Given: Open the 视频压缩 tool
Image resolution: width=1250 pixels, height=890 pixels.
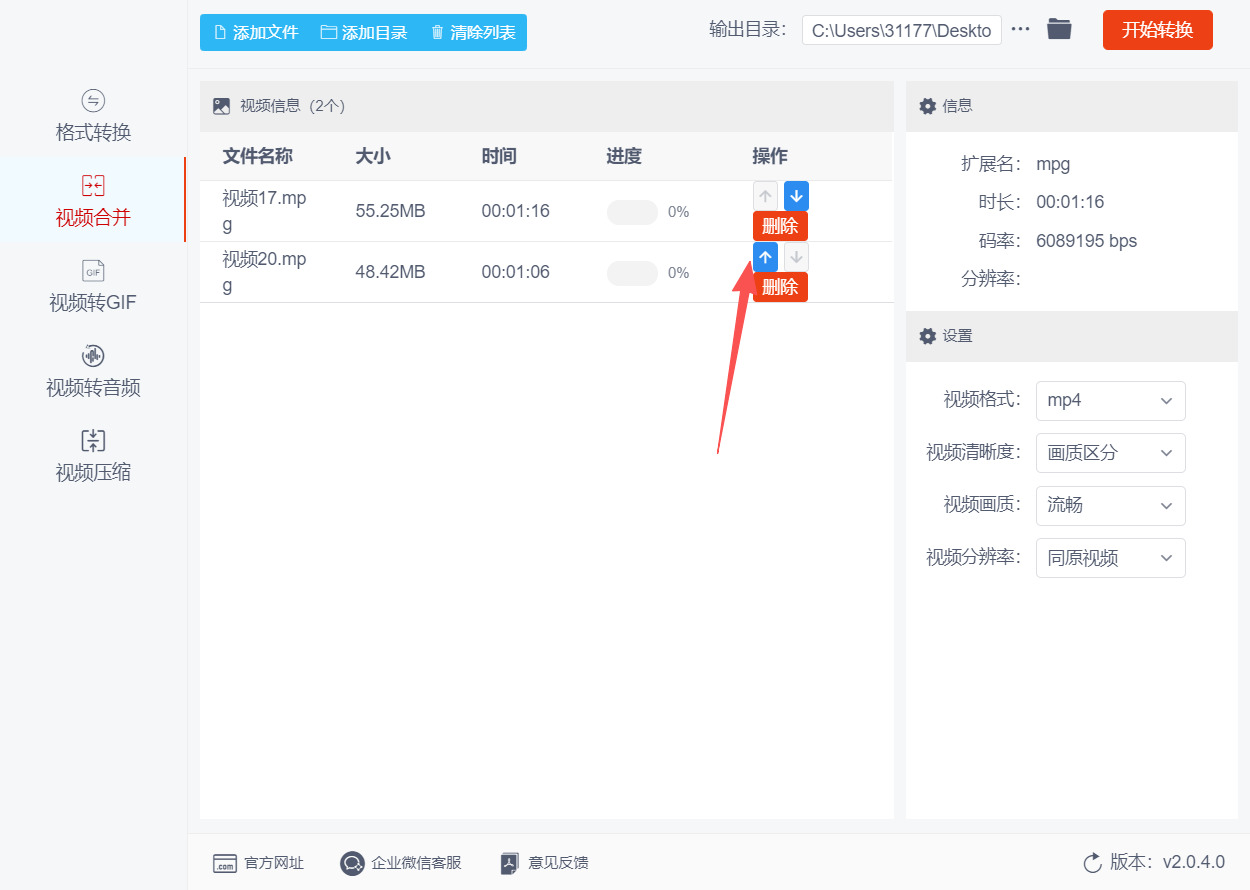Looking at the screenshot, I should coord(93,456).
